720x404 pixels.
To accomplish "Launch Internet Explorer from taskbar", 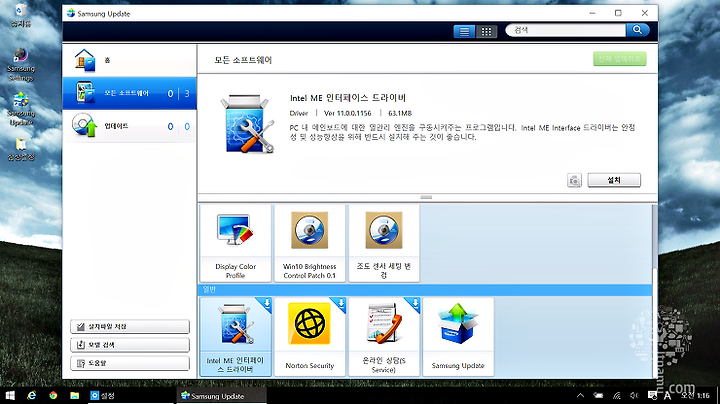I will point(31,395).
